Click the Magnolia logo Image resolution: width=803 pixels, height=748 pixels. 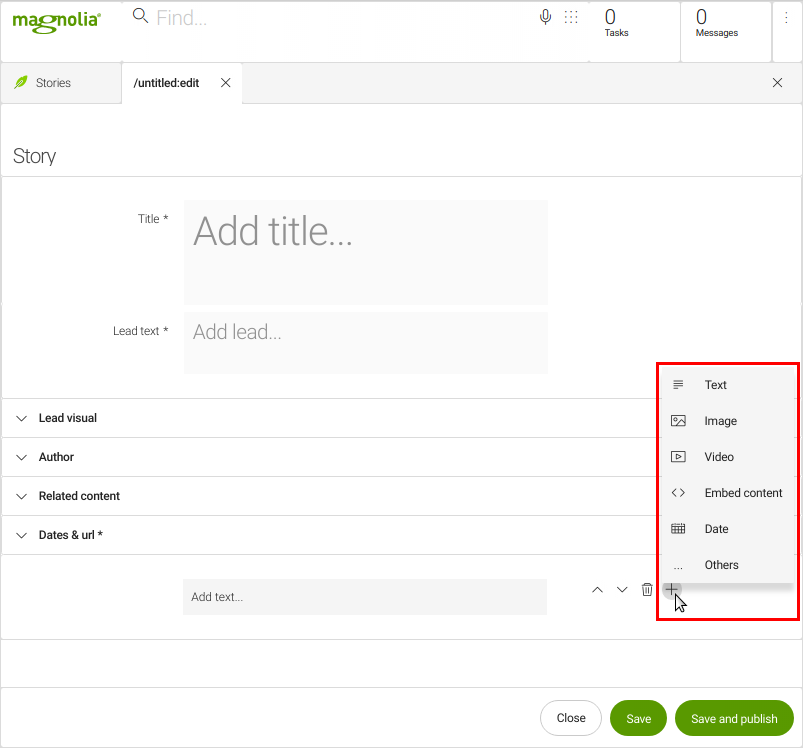[56, 21]
